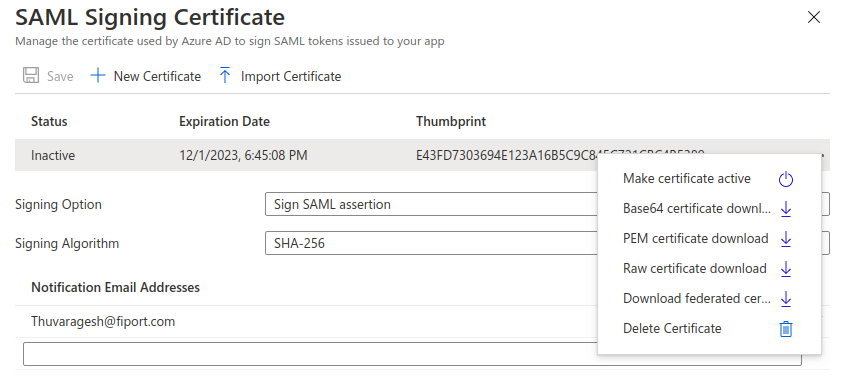Click the trash can delete icon
Screen dimensions: 848x388
(x=786, y=329)
